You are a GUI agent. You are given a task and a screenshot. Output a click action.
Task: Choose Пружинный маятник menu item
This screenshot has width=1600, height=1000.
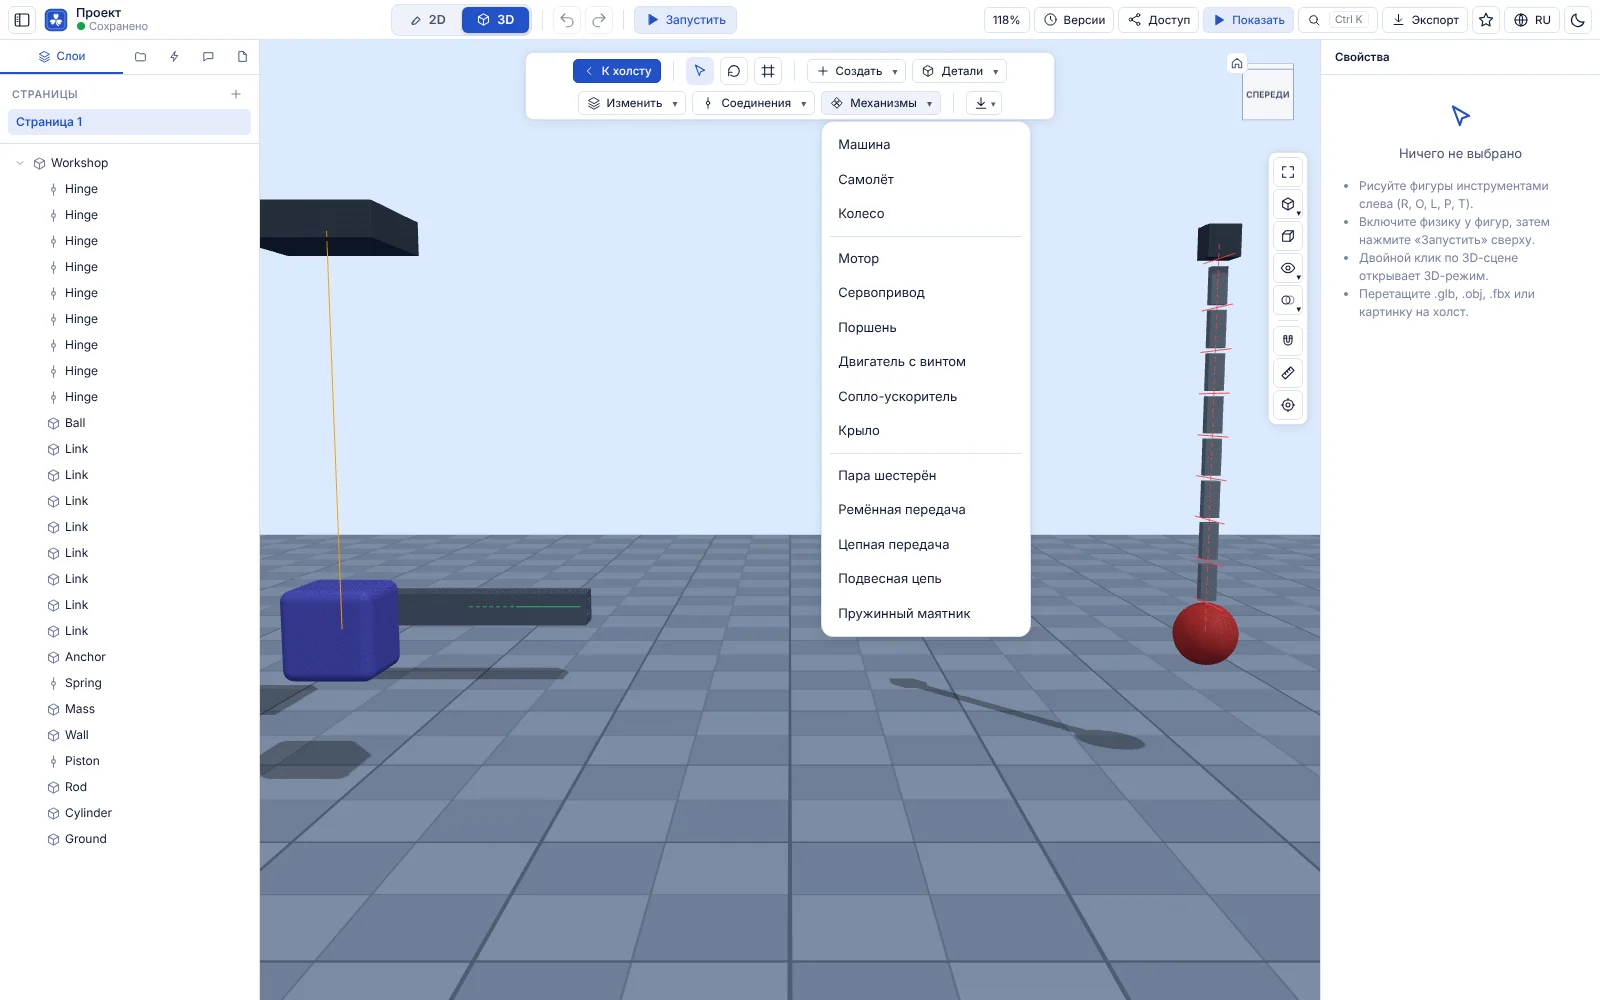coord(926,614)
